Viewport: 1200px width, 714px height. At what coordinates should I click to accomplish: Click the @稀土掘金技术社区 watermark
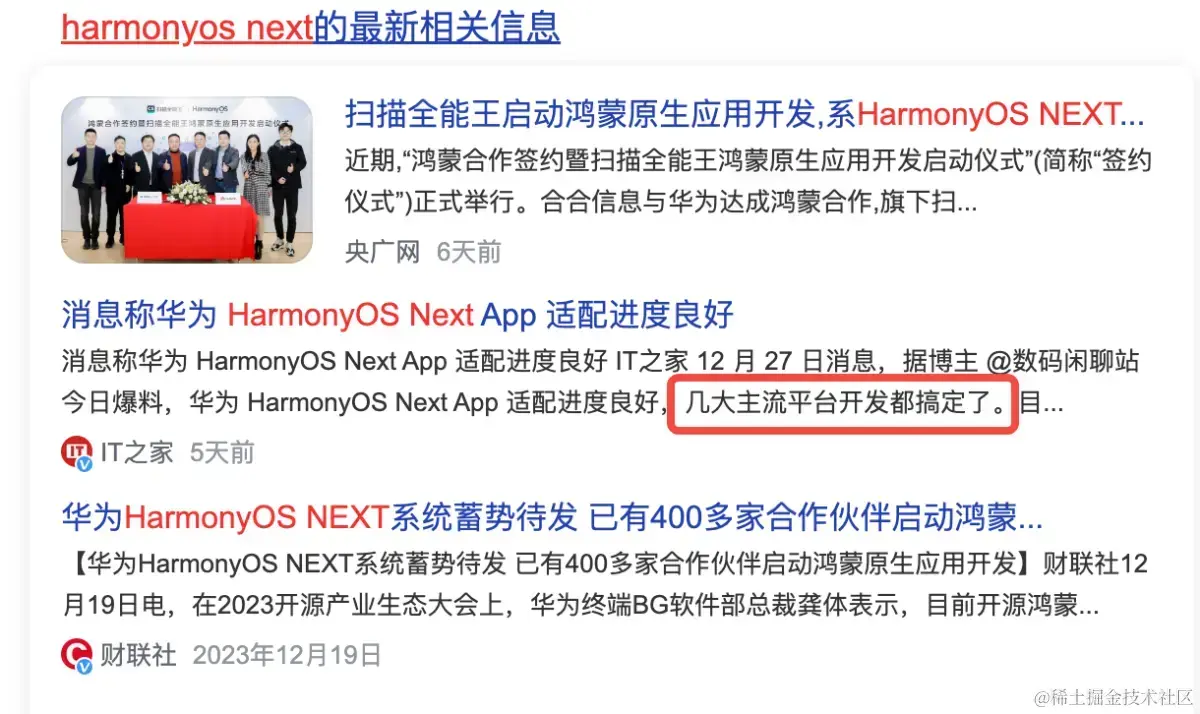pyautogui.click(x=1113, y=695)
